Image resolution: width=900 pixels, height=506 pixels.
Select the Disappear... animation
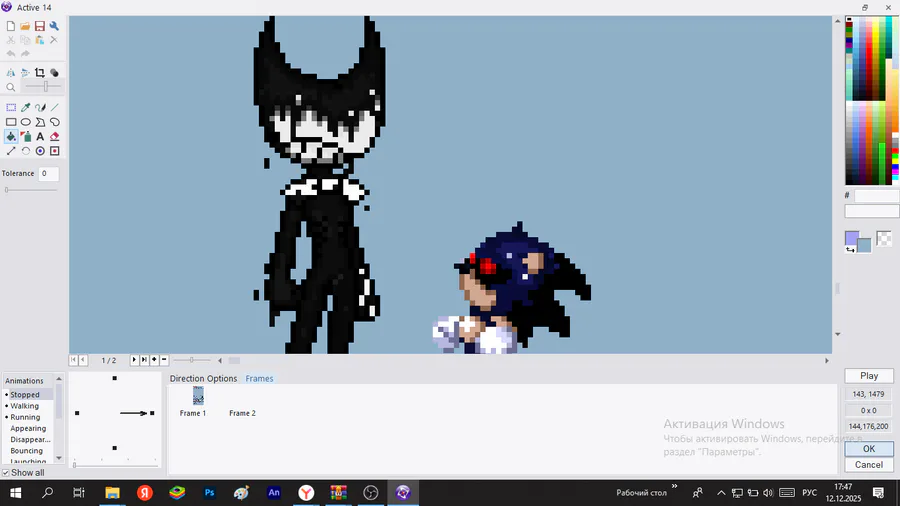(30, 439)
